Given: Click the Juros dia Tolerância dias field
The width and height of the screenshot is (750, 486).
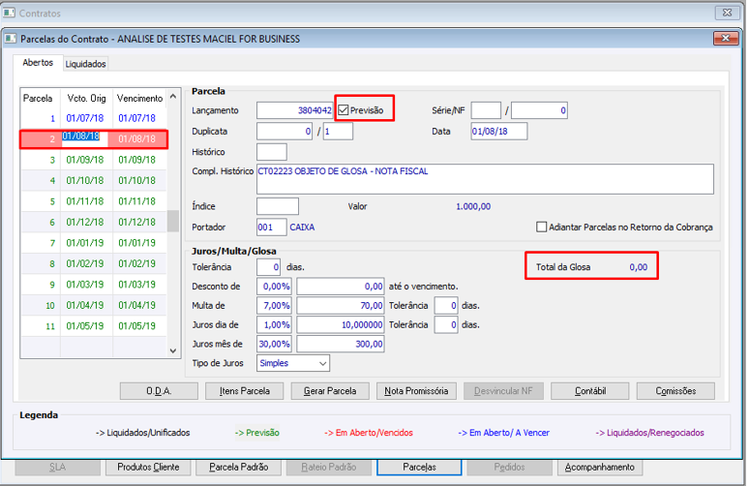Looking at the screenshot, I should point(446,325).
